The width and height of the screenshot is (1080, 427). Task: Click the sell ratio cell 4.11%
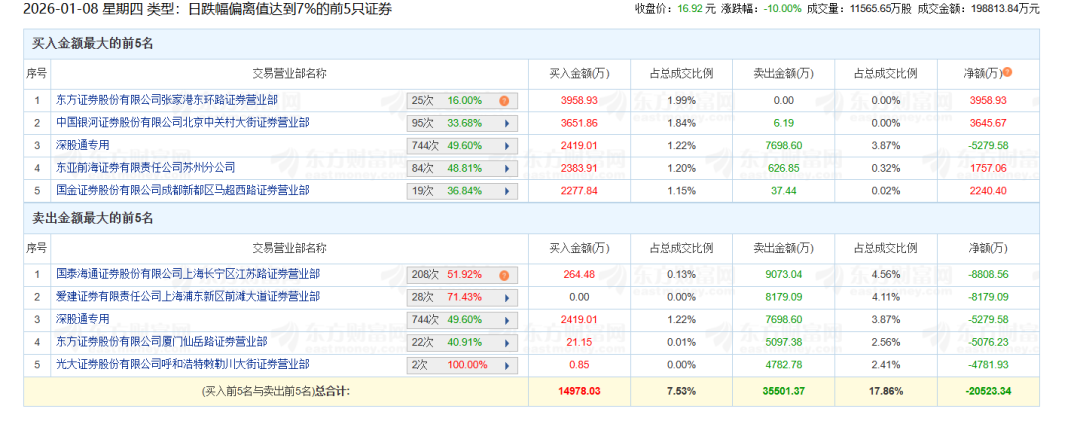pyautogui.click(x=885, y=297)
